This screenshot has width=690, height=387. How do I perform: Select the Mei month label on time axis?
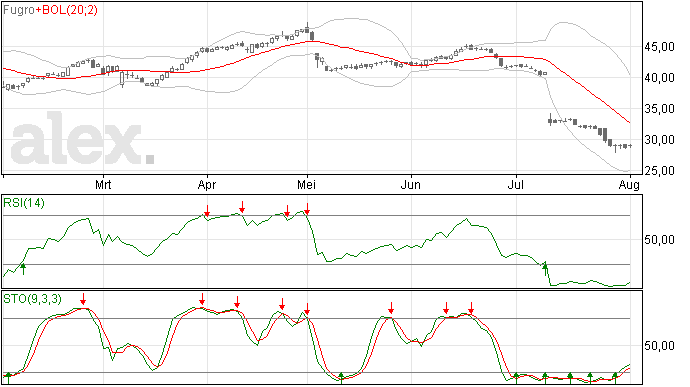(x=306, y=185)
